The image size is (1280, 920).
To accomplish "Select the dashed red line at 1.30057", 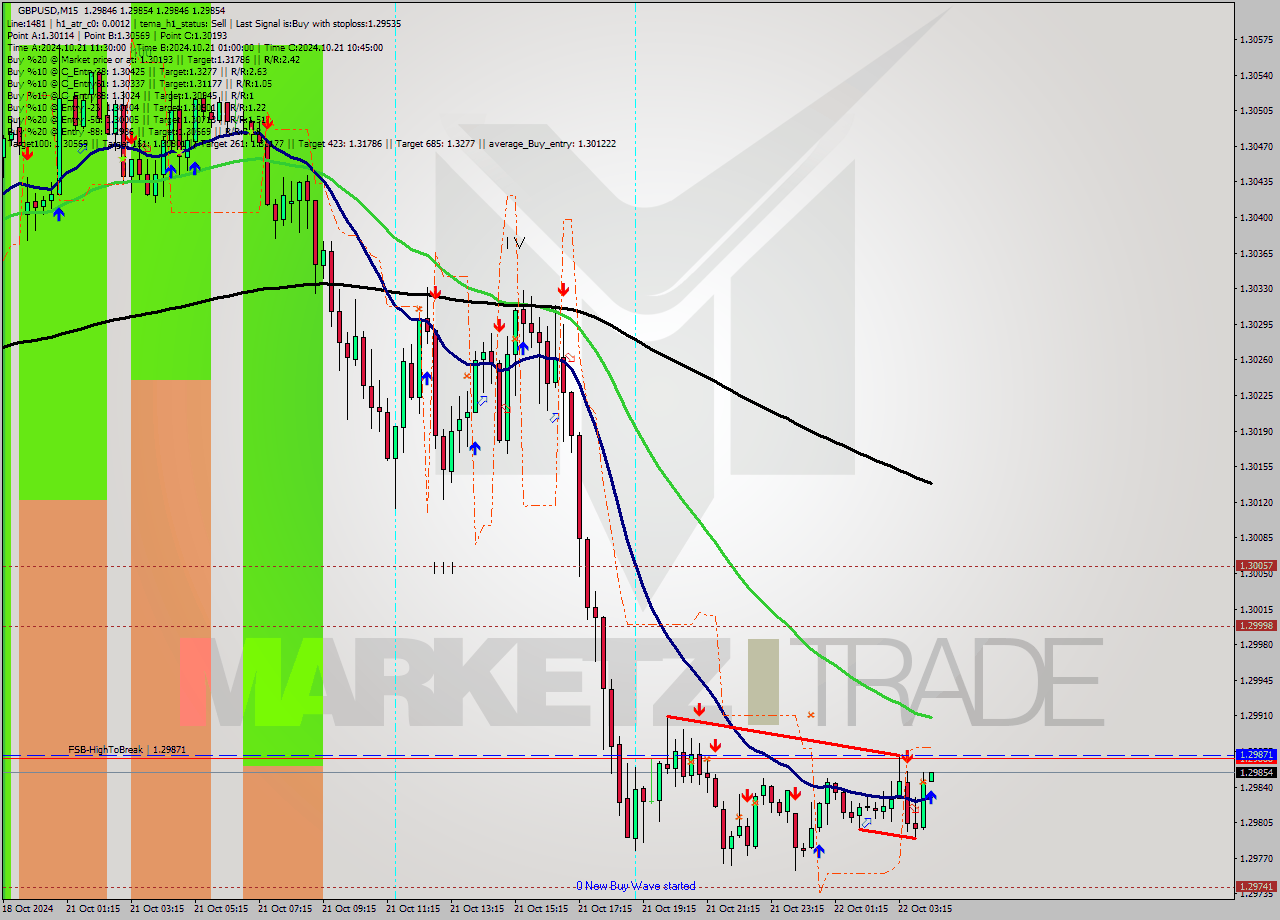I will click(x=618, y=566).
